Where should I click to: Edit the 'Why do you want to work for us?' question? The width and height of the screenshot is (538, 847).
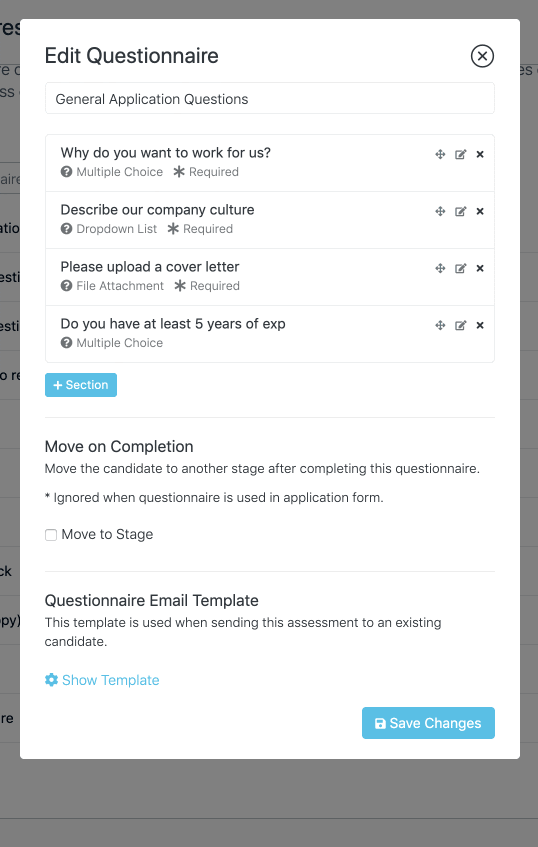[x=460, y=154]
